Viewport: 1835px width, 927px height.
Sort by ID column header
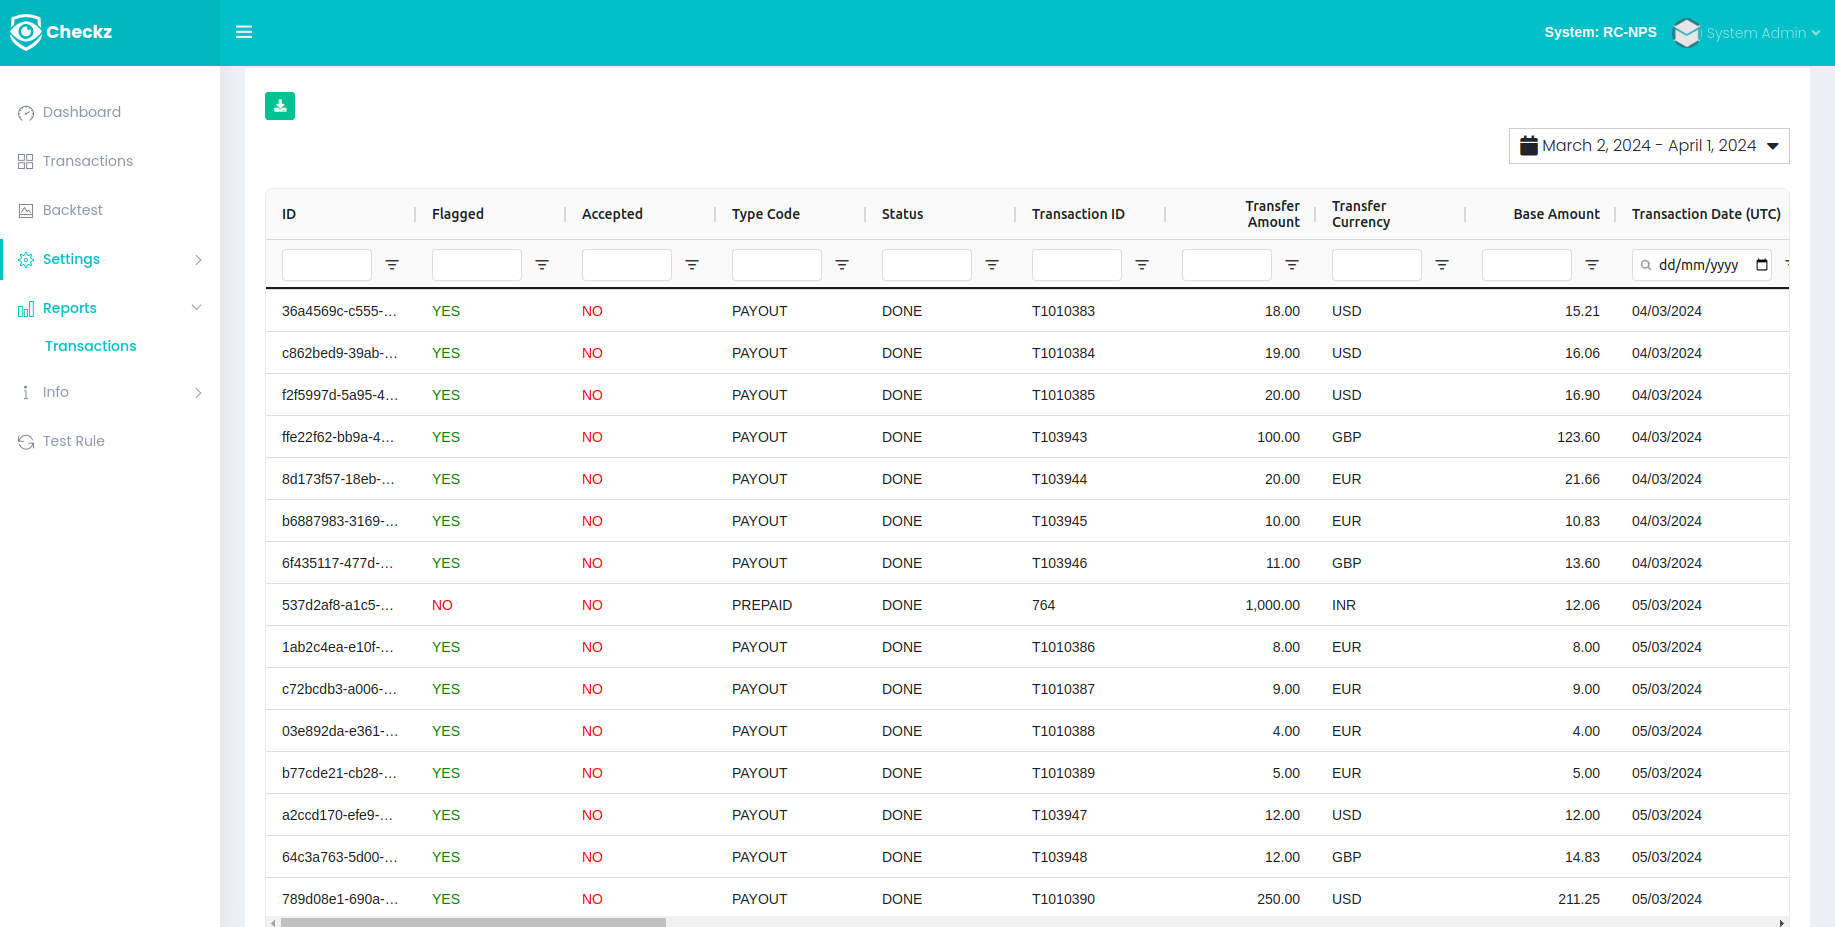pos(289,214)
